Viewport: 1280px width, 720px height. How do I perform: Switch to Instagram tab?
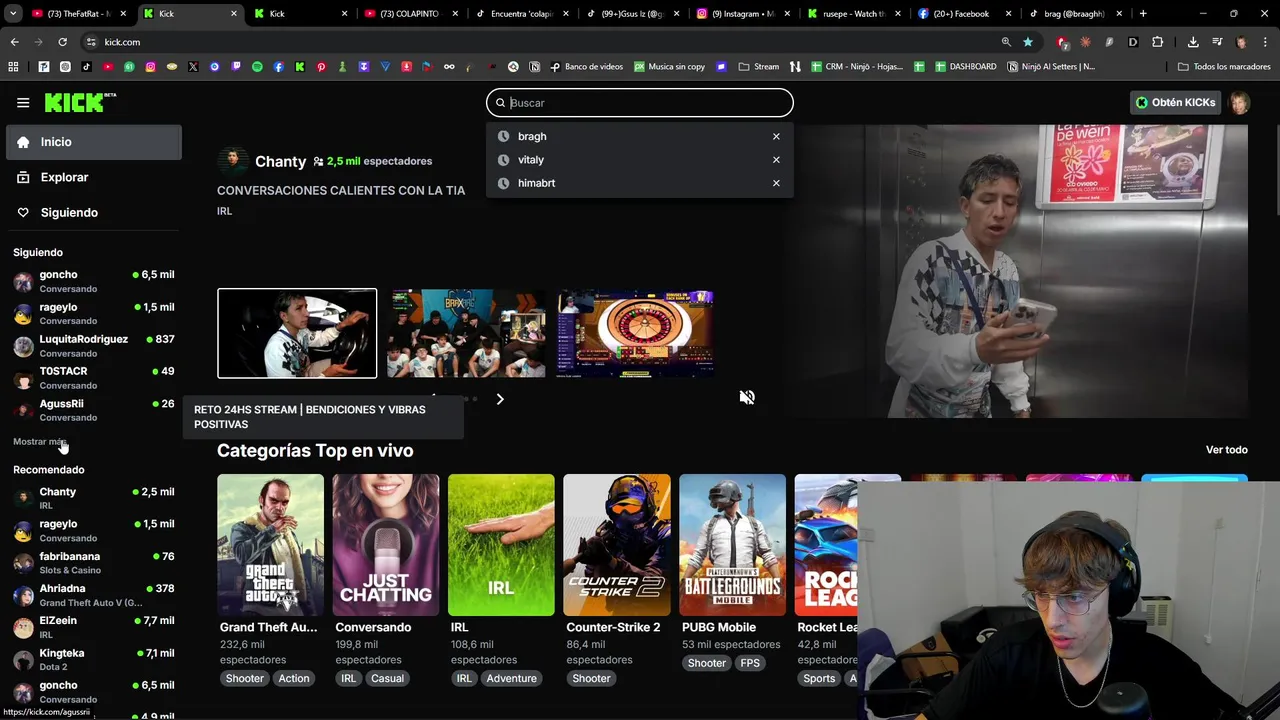[x=742, y=14]
